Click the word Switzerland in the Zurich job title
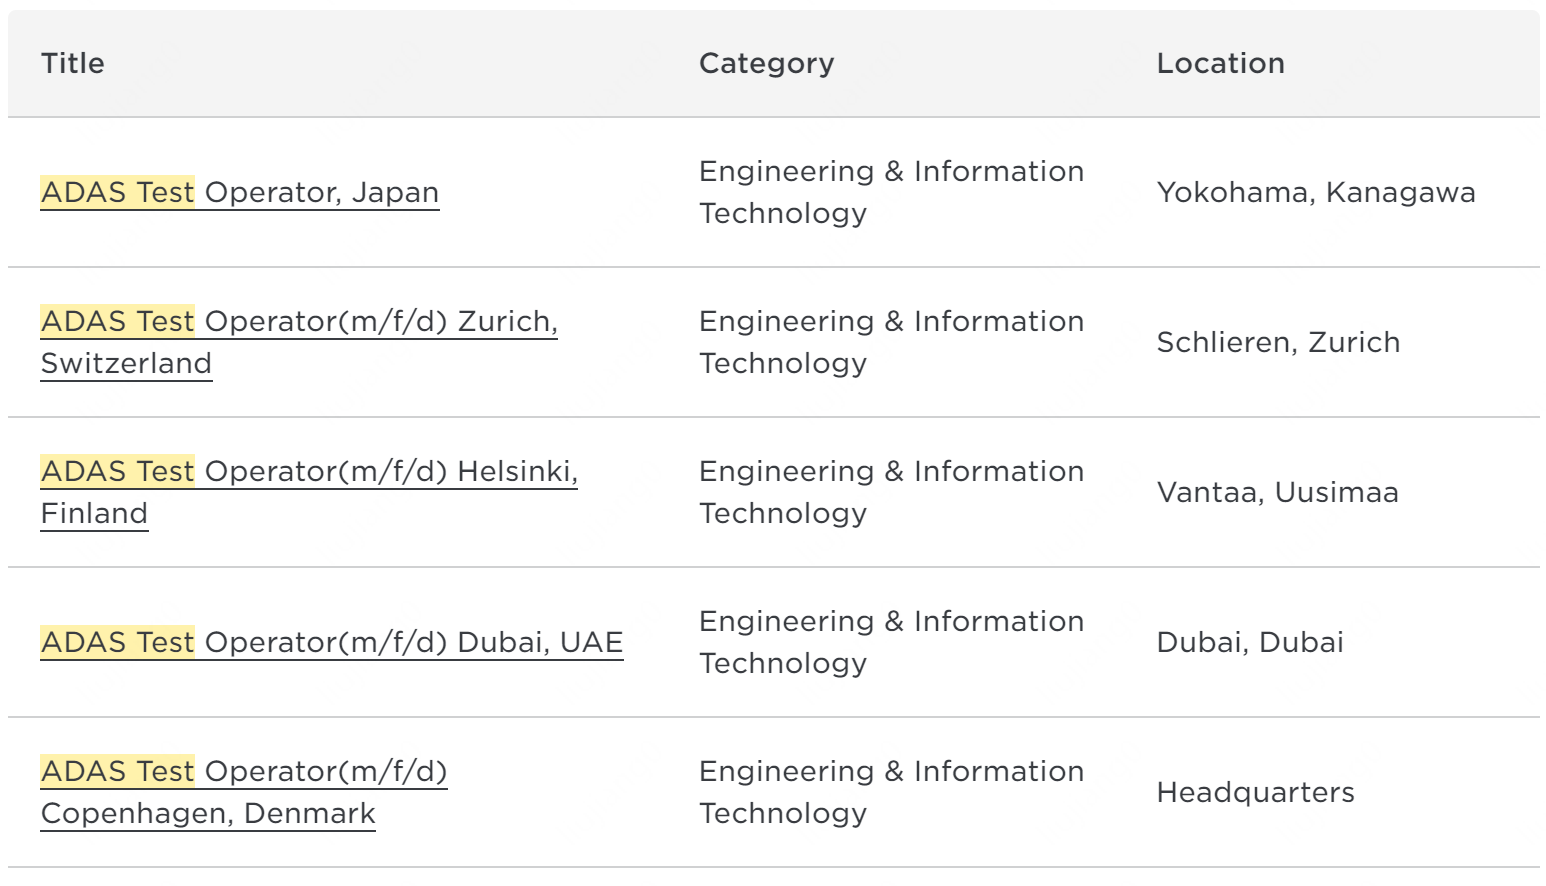This screenshot has height=886, width=1546. pos(126,363)
